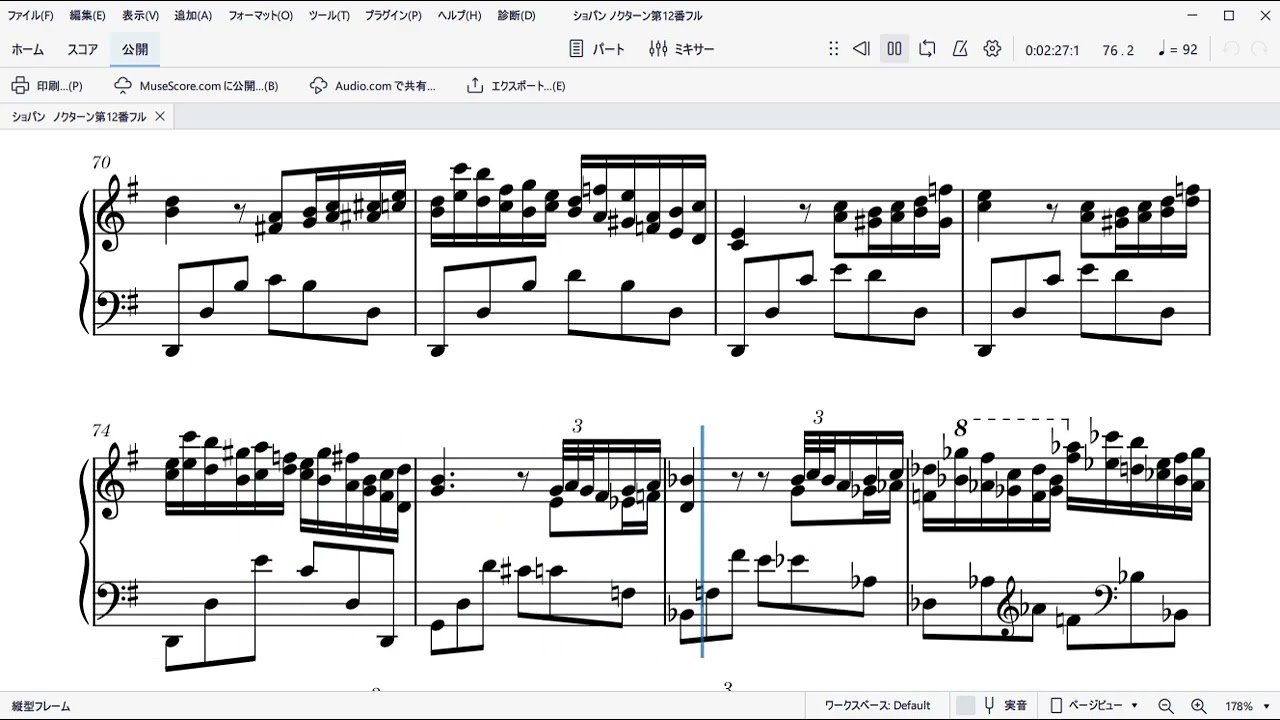The height and width of the screenshot is (720, 1280).
Task: Click the undo arrow
Action: pyautogui.click(x=1232, y=49)
